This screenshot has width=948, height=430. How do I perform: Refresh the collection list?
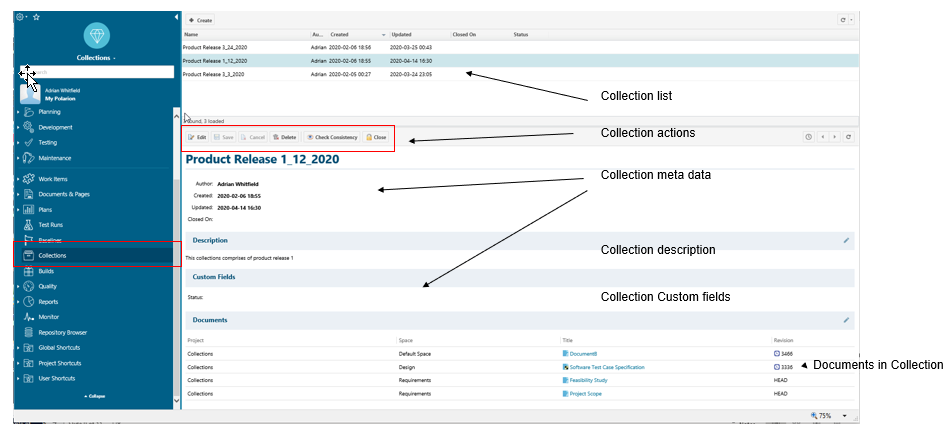click(x=843, y=20)
